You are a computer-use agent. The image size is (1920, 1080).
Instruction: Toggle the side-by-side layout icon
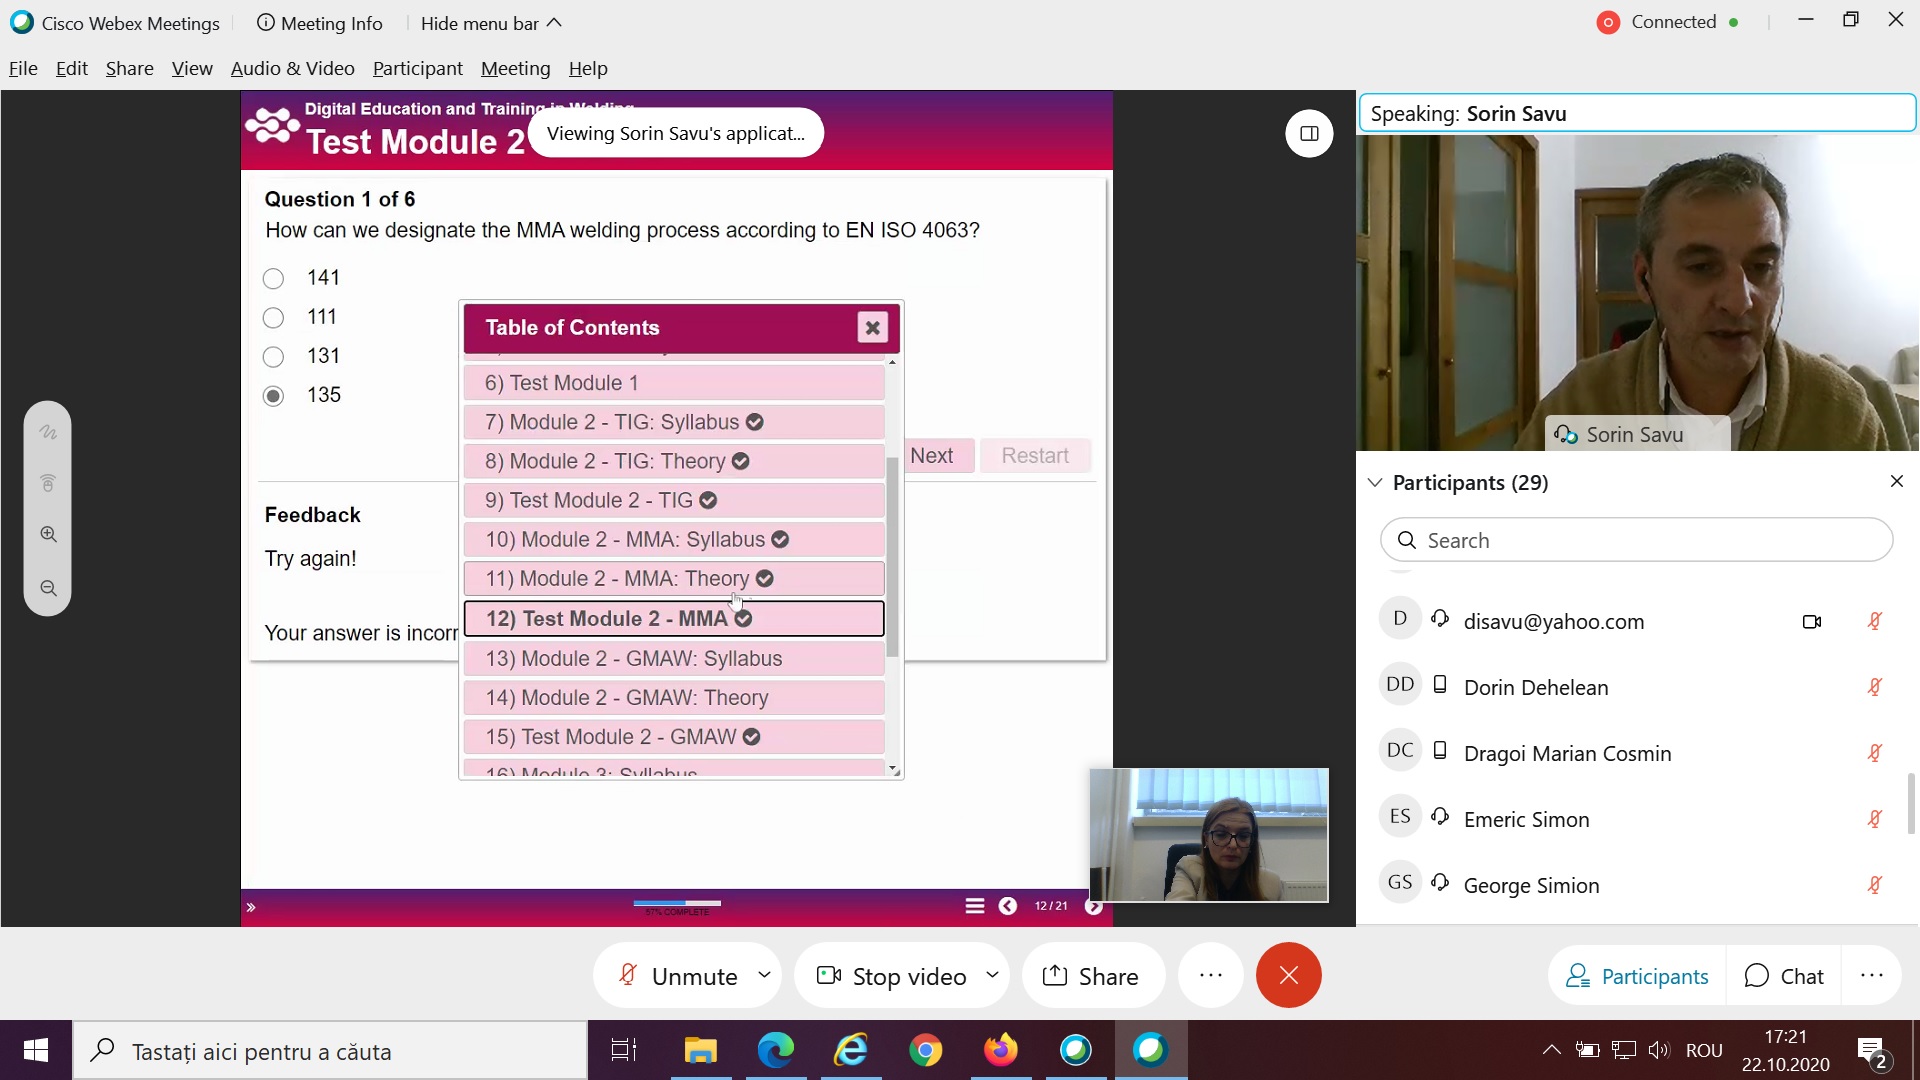click(1309, 133)
